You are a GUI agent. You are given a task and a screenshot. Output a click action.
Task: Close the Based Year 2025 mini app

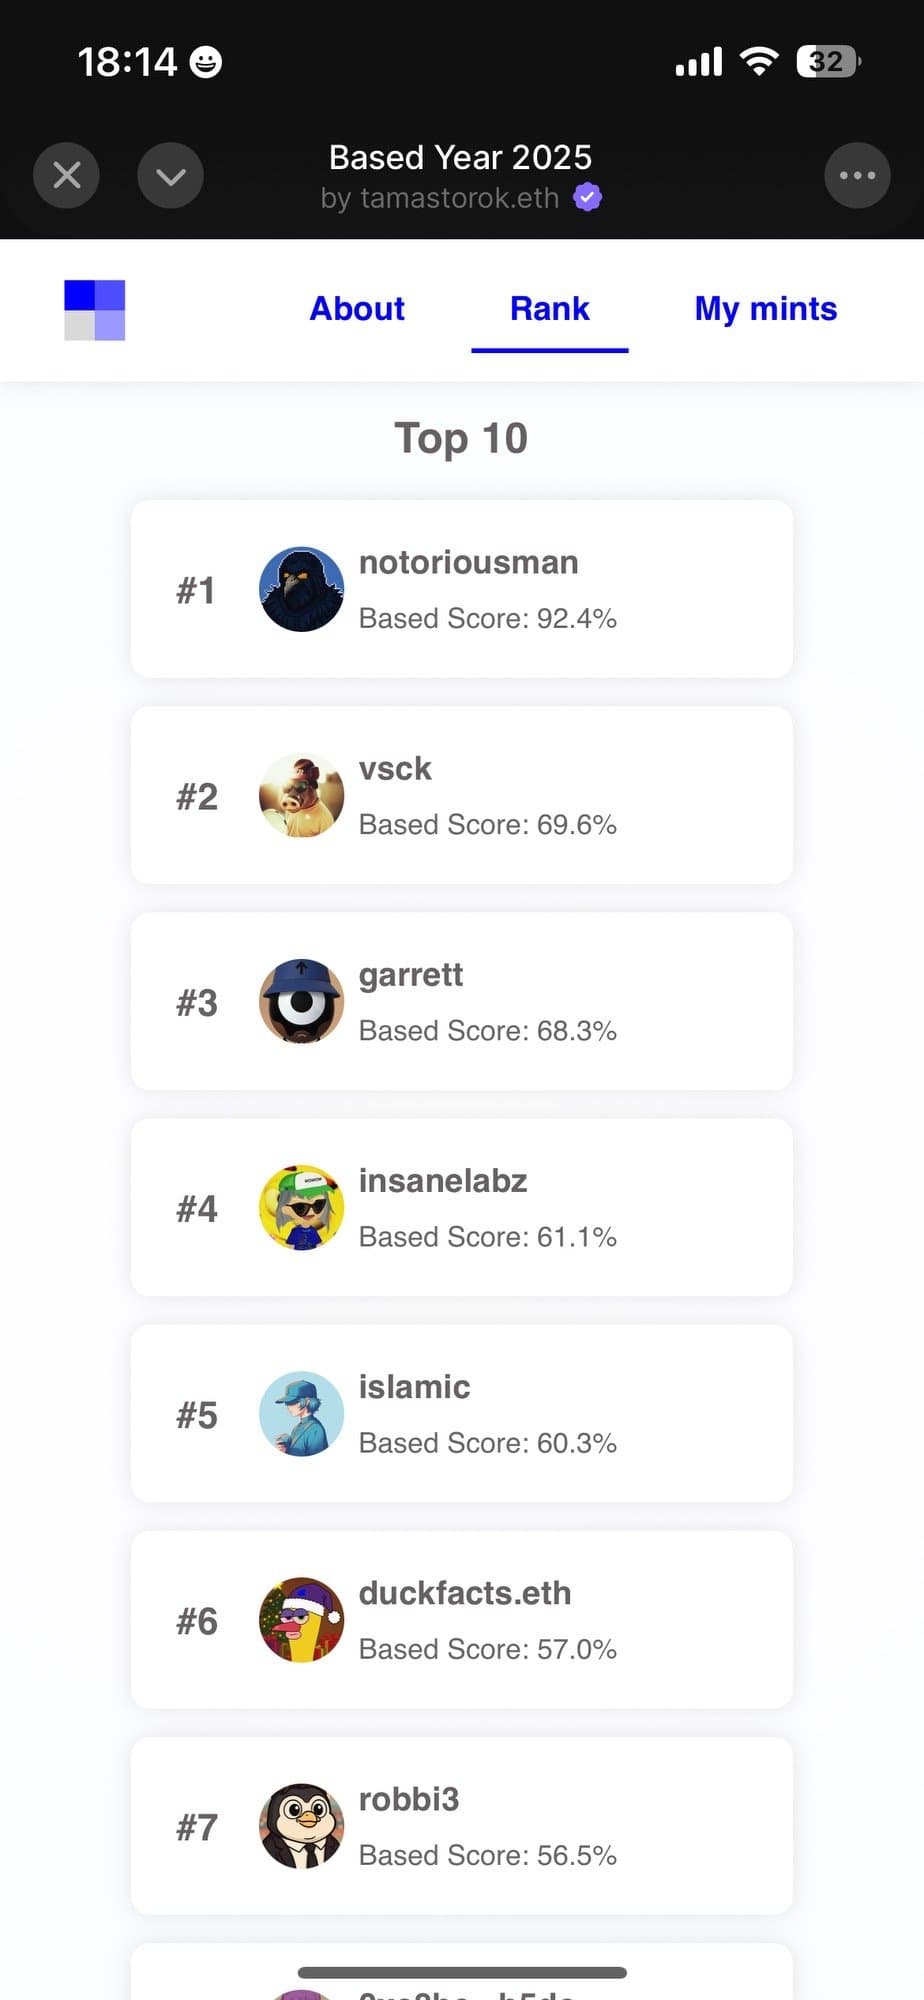(x=66, y=176)
